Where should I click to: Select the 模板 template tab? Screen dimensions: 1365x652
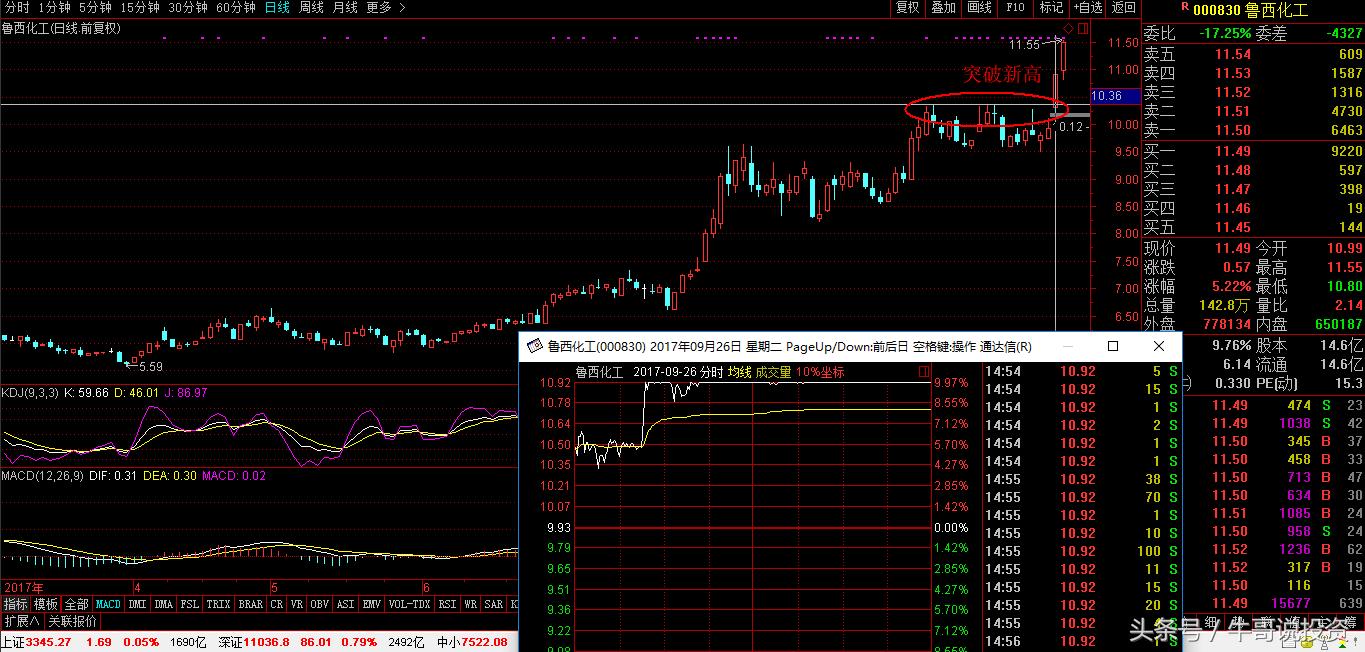click(46, 604)
